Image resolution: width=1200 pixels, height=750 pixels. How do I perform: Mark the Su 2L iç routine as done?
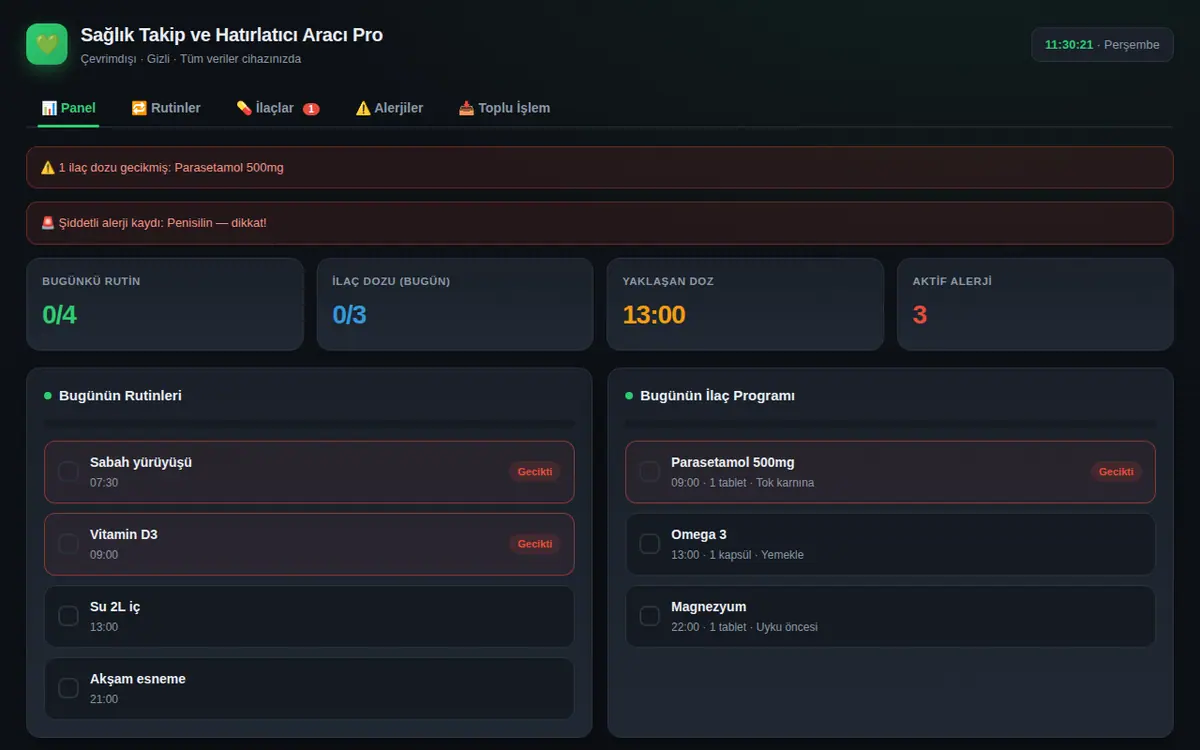point(68,616)
